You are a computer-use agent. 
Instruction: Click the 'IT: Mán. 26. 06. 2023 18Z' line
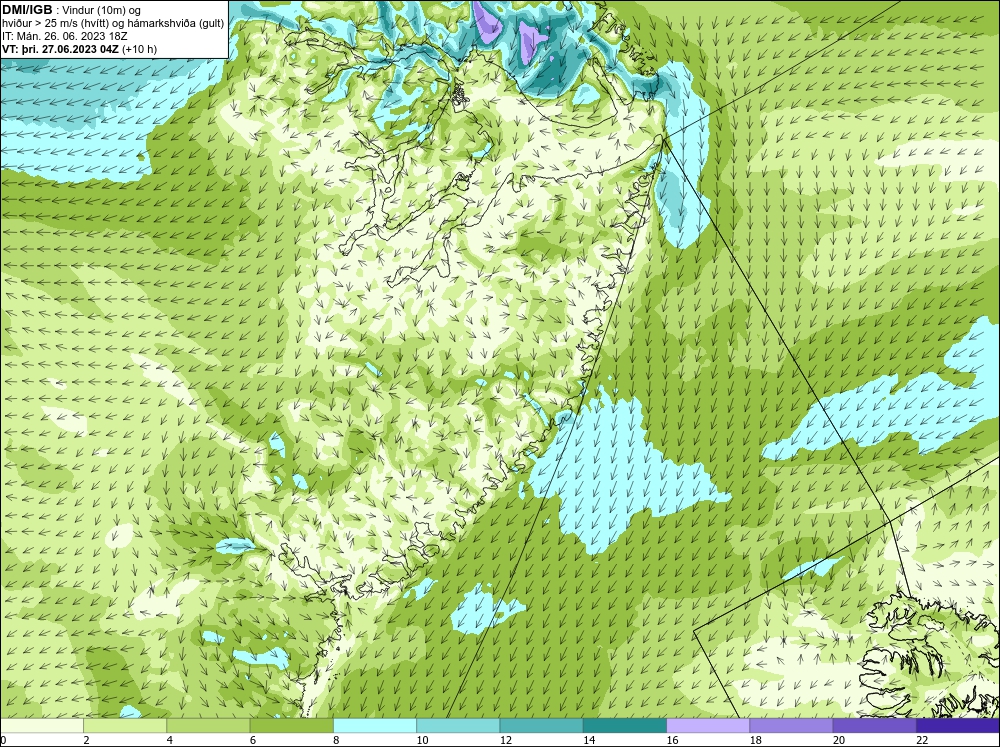64,36
